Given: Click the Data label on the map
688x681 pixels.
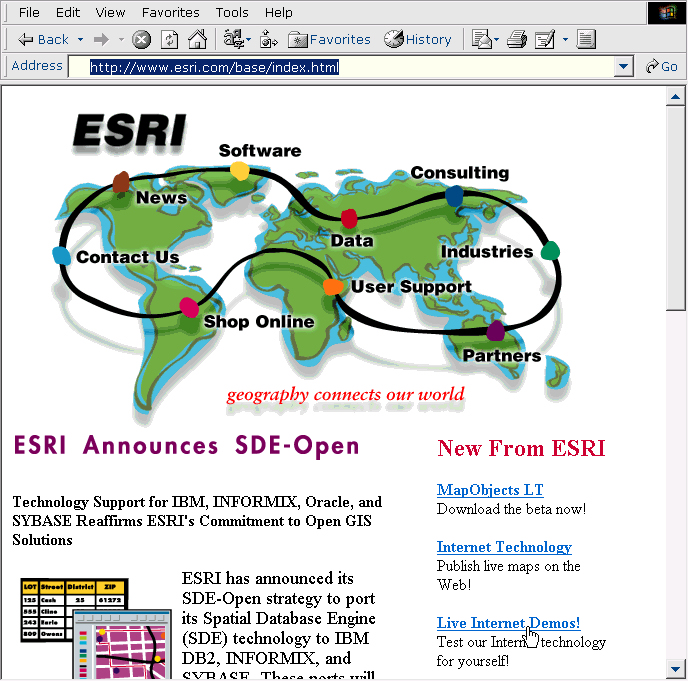Looking at the screenshot, I should pos(352,240).
